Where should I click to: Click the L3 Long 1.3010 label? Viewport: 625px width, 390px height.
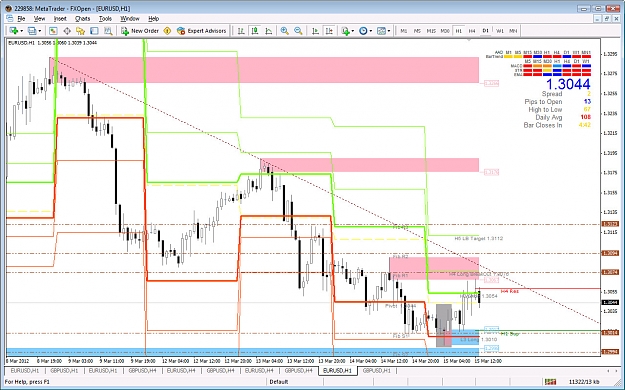tap(479, 339)
